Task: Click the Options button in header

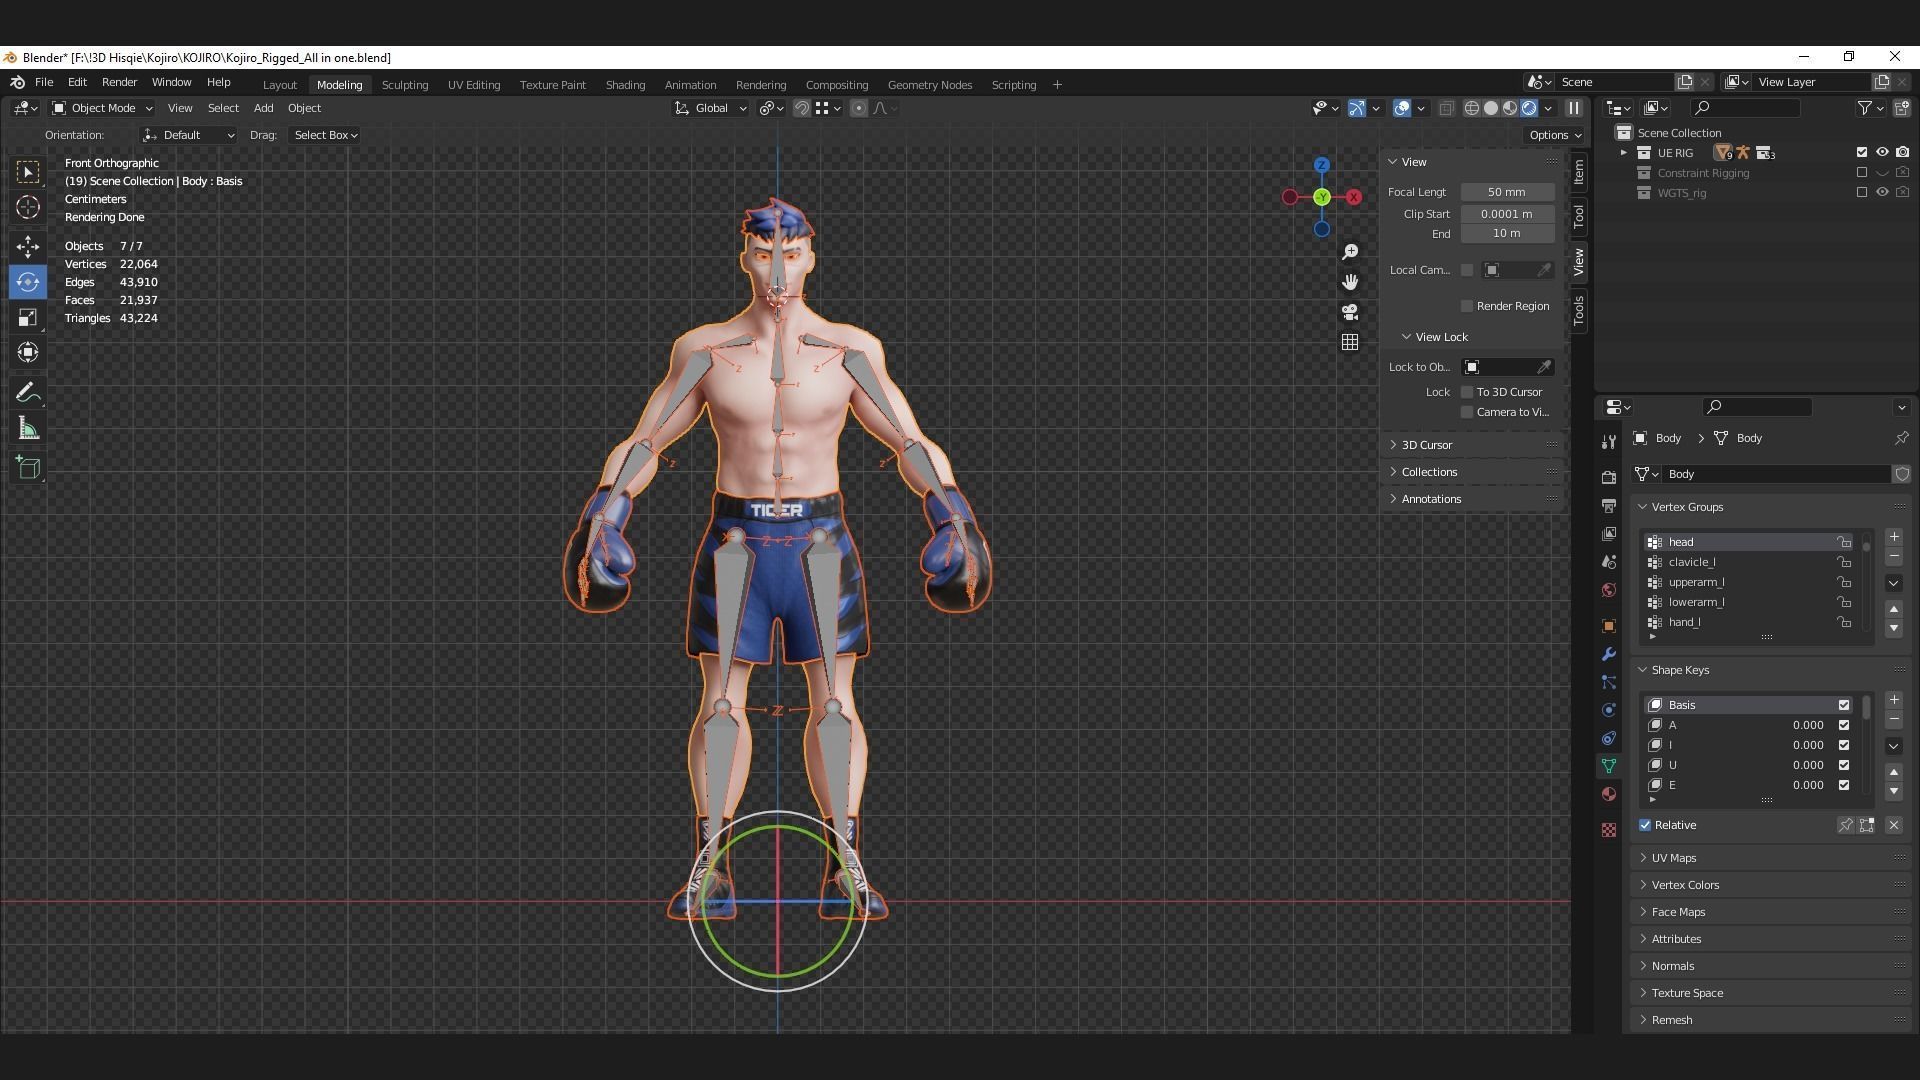Action: point(1554,135)
